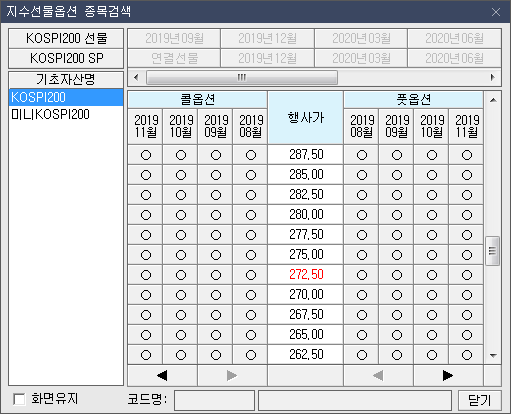
Task: Click strike price 275.00
Action: (306, 255)
